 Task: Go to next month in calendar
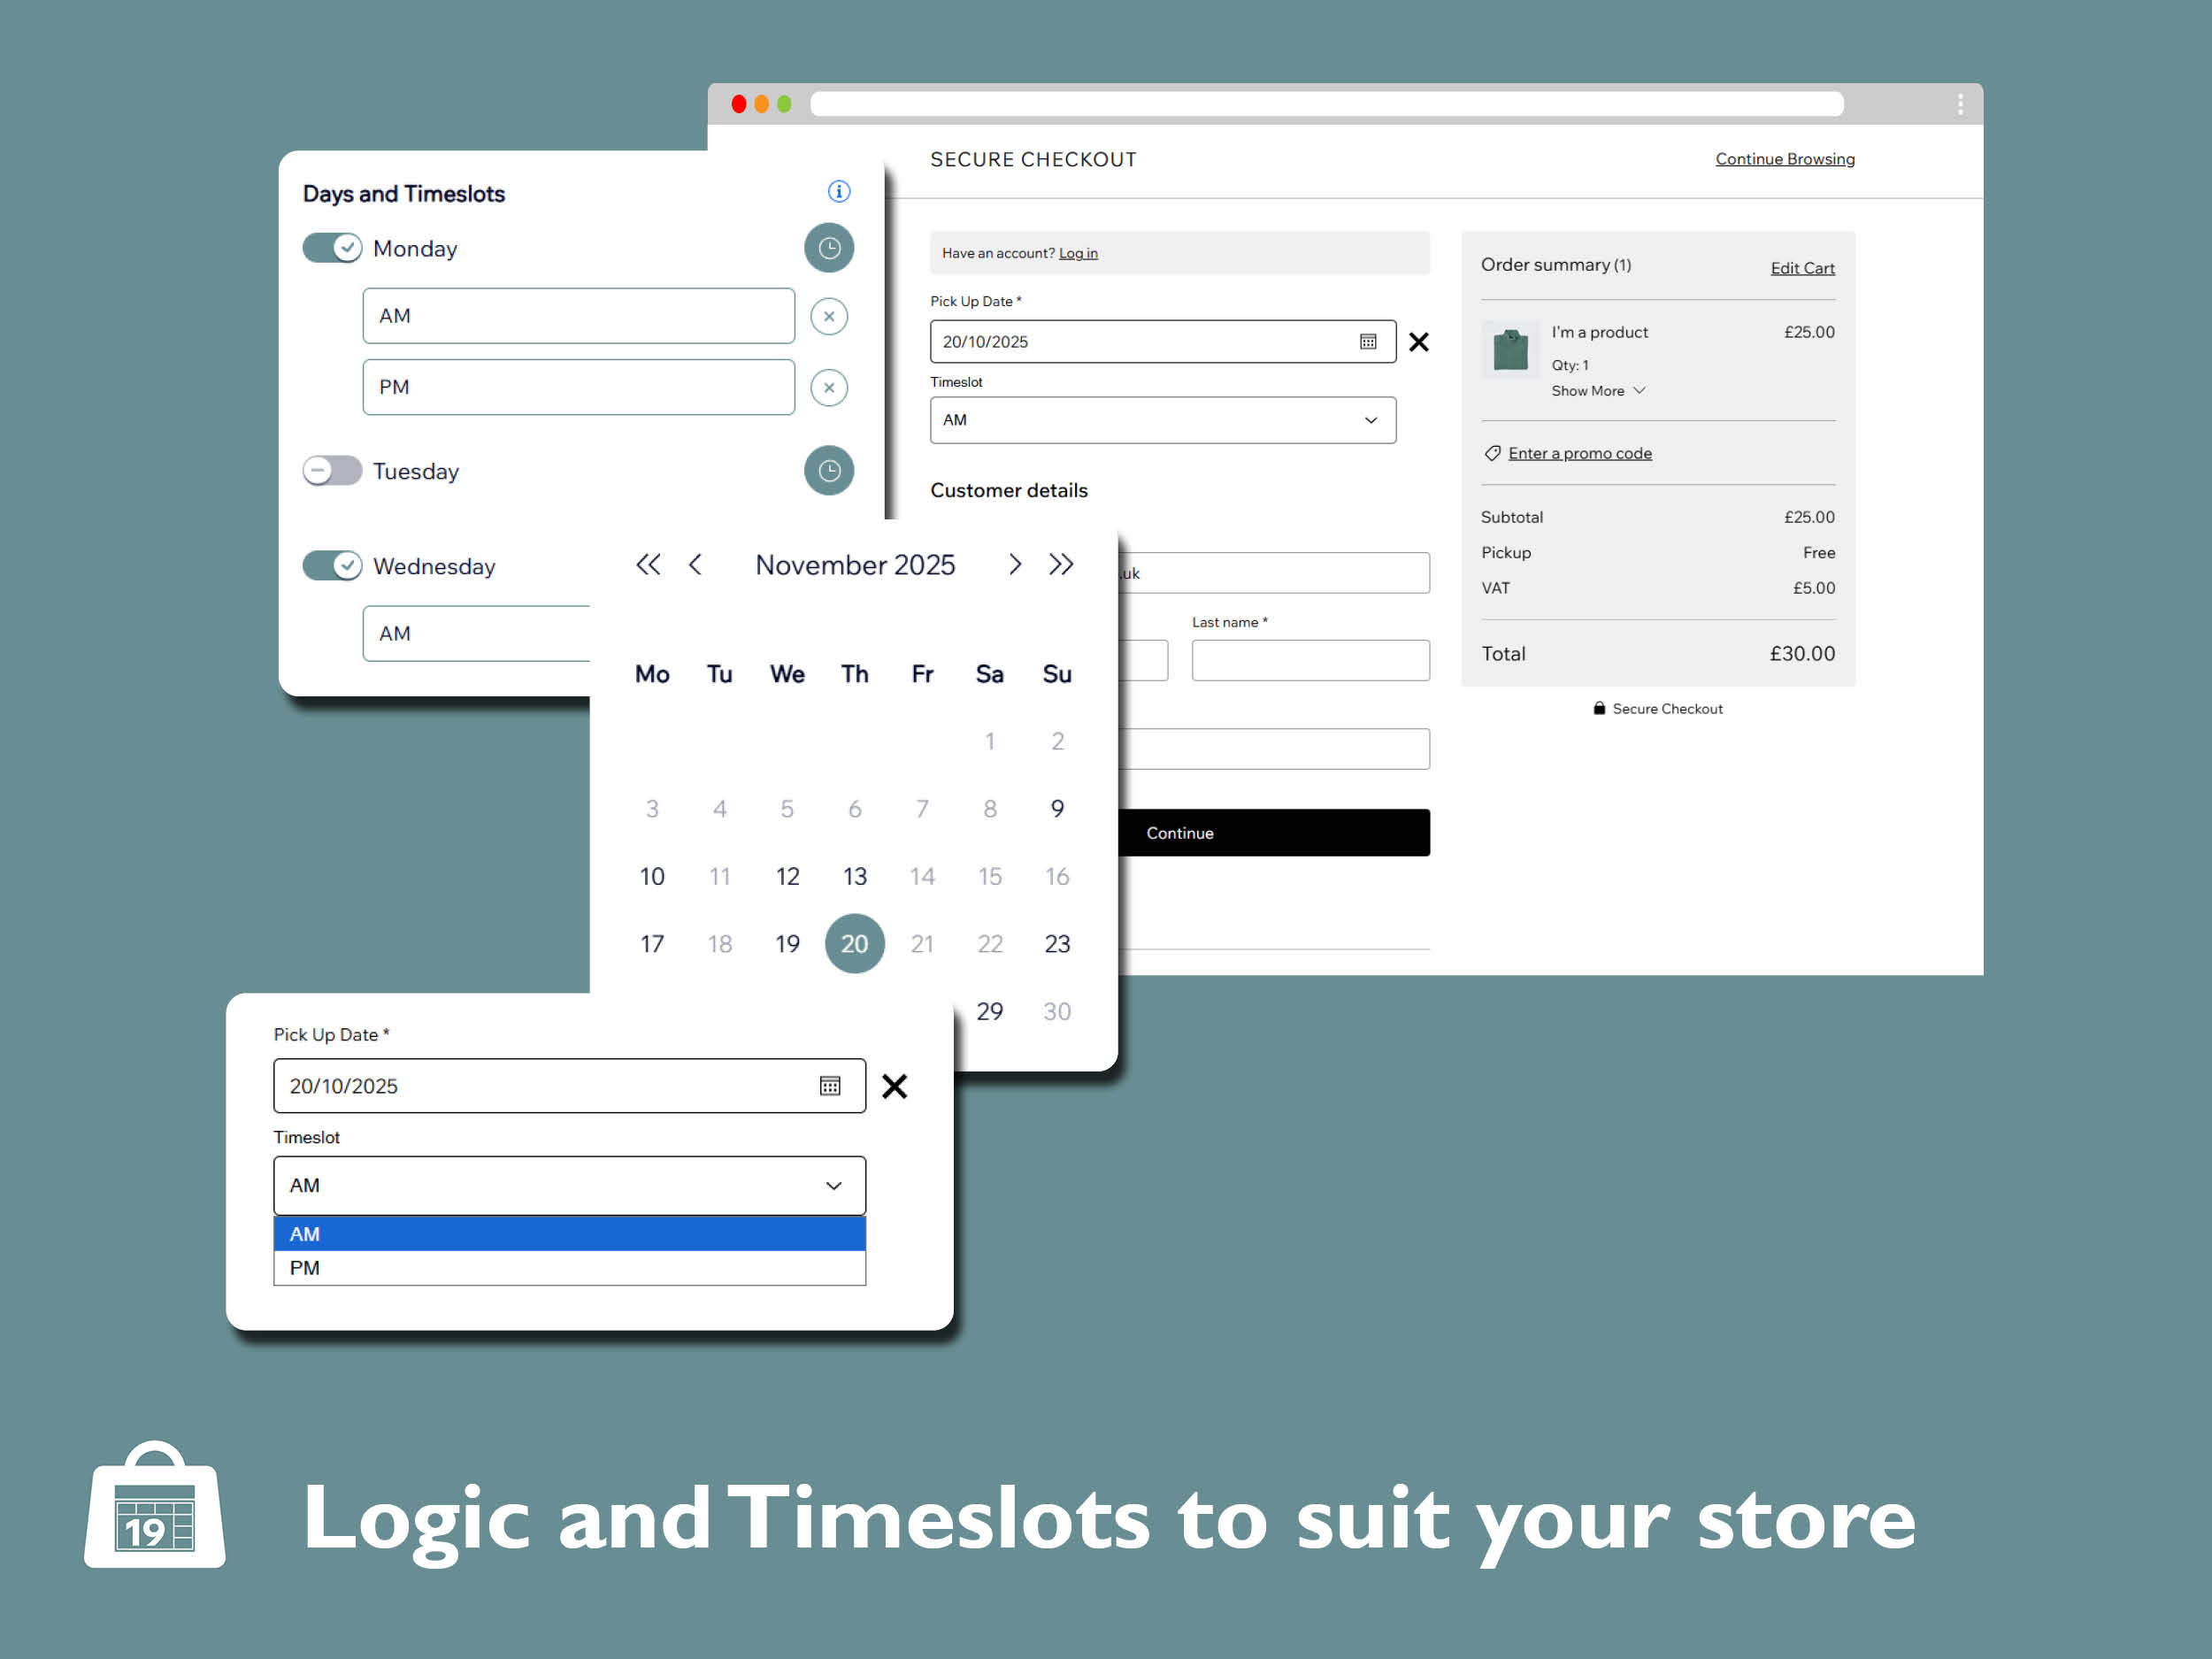point(1014,564)
